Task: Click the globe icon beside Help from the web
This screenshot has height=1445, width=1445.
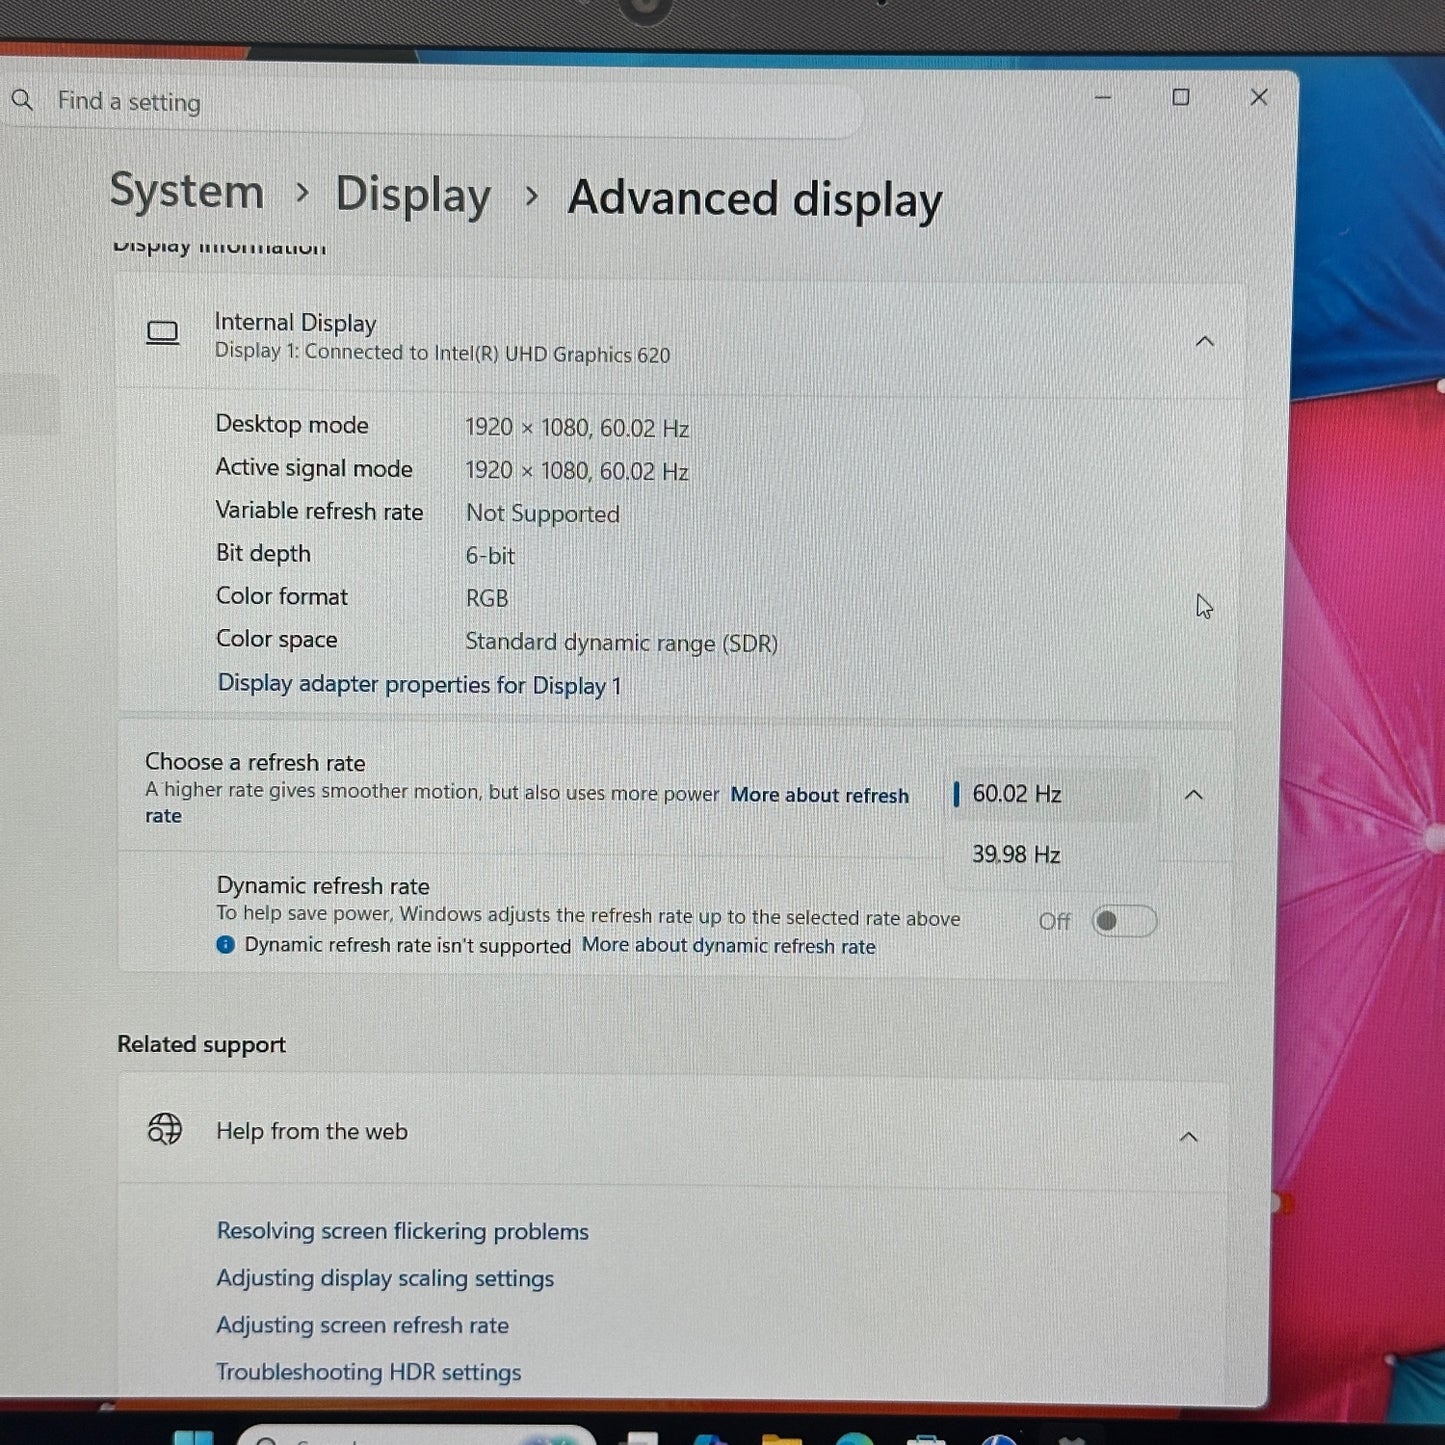Action: [165, 1129]
